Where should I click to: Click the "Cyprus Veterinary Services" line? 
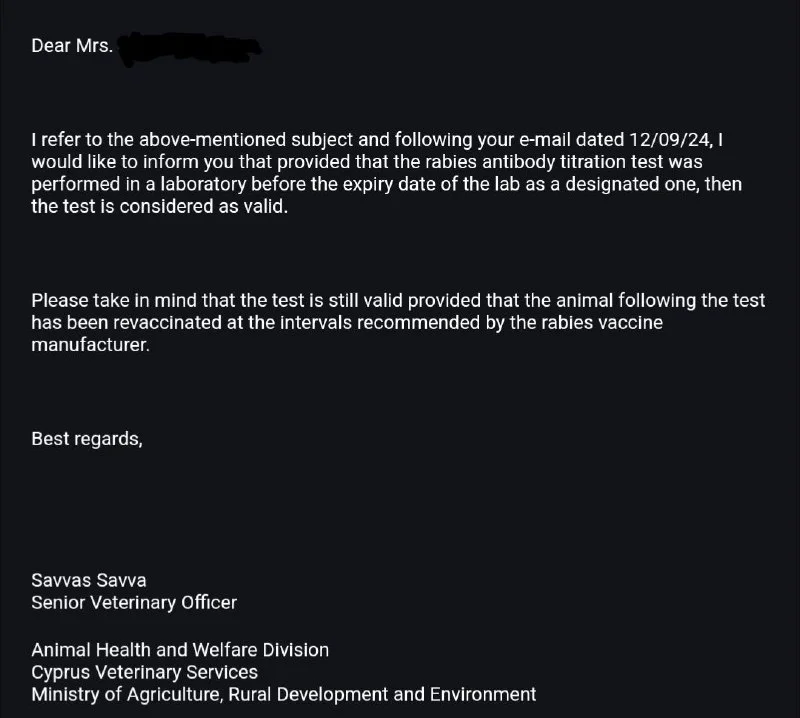[x=144, y=672]
